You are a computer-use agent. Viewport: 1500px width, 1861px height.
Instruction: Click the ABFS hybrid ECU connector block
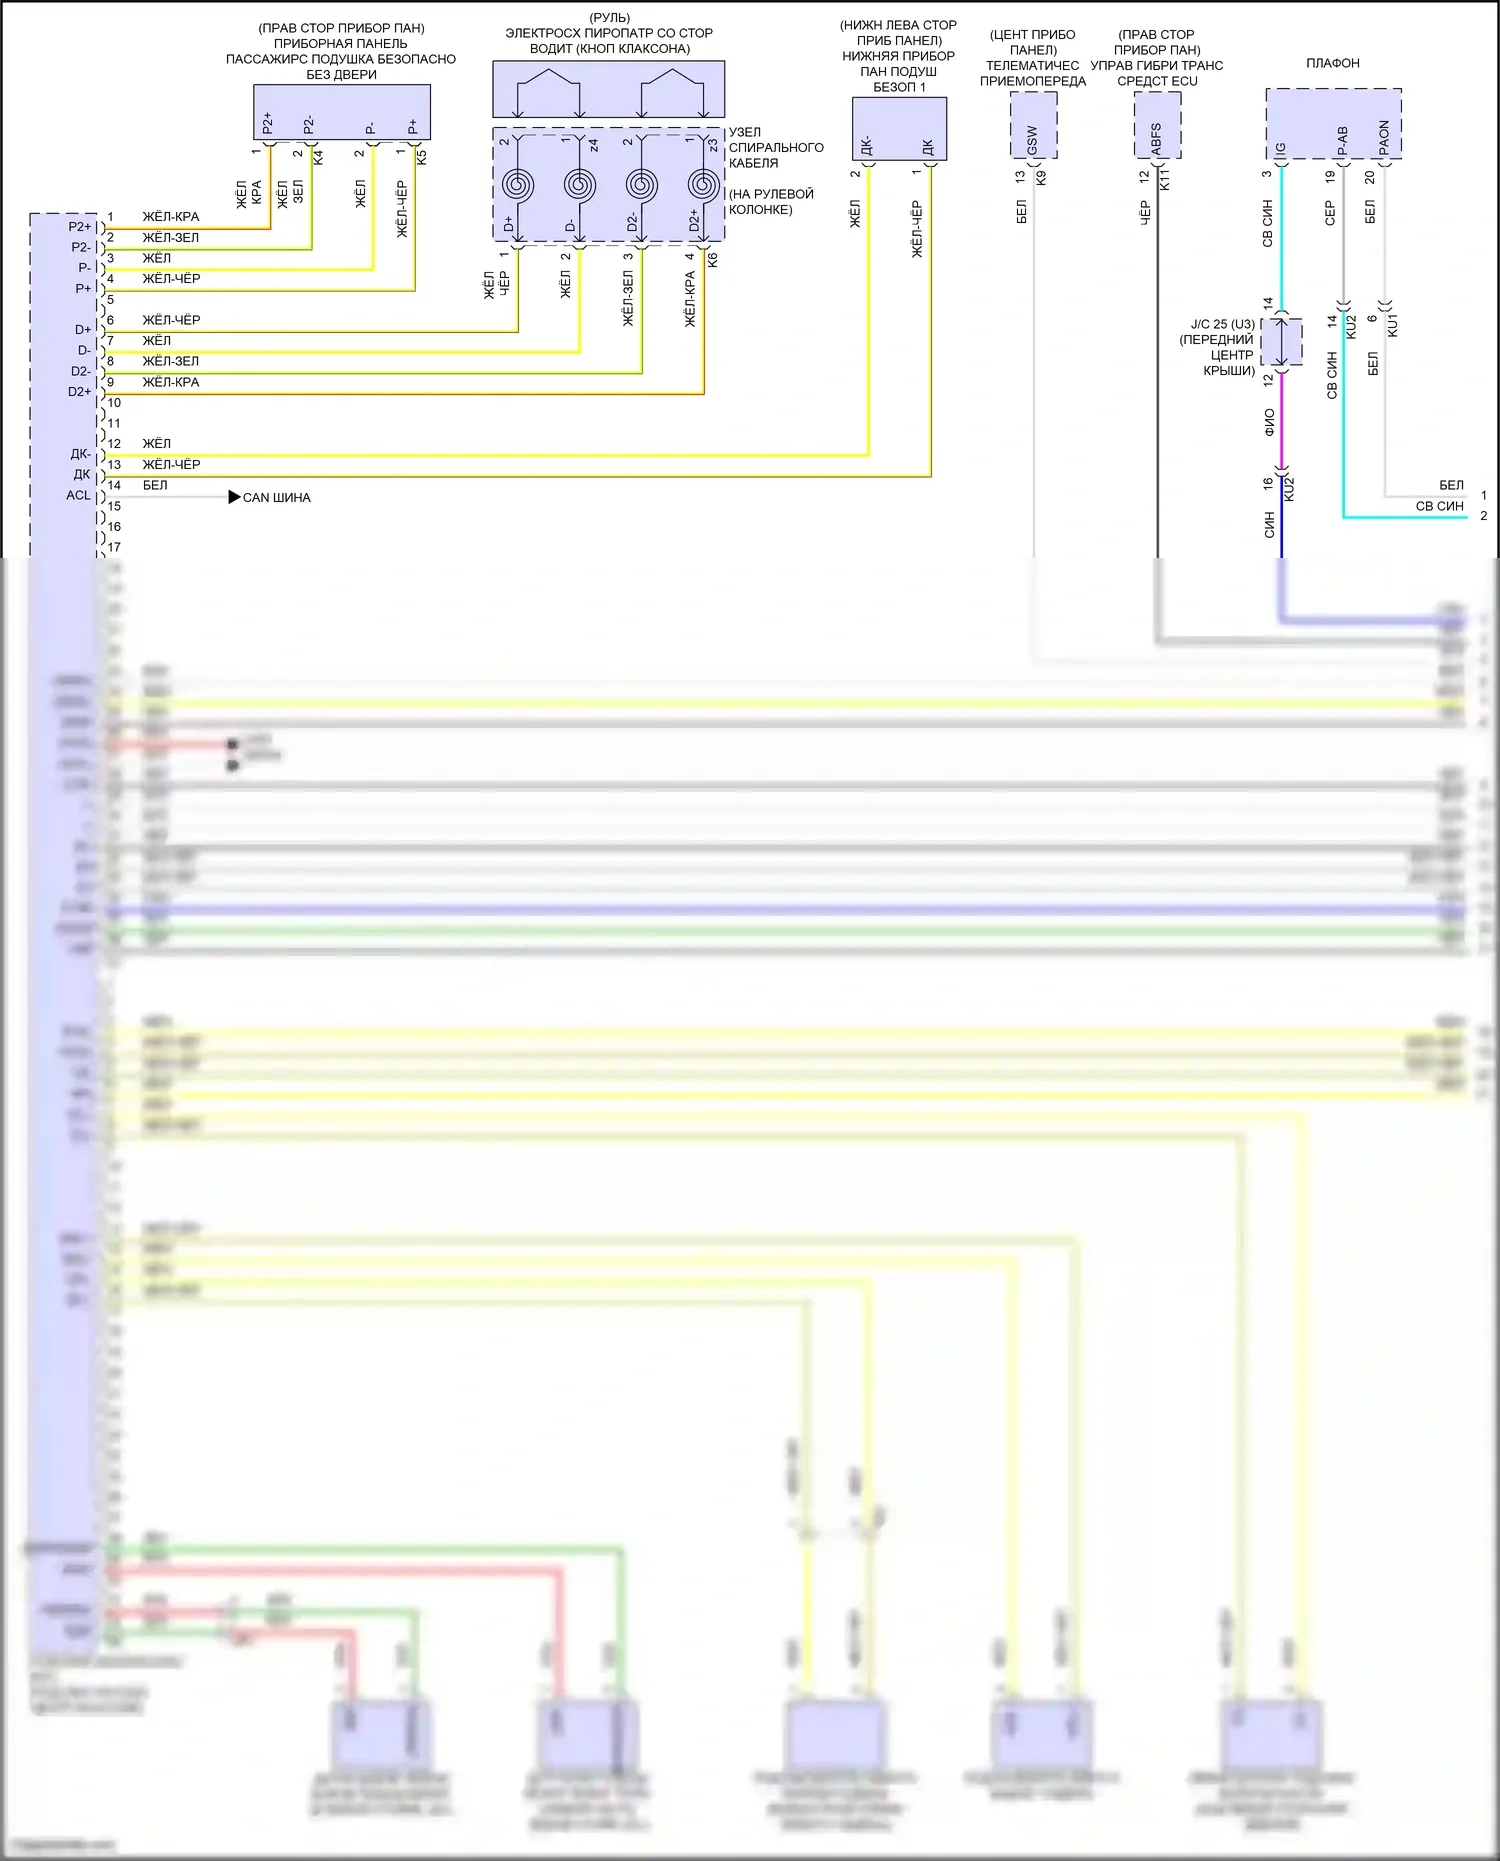click(1157, 126)
